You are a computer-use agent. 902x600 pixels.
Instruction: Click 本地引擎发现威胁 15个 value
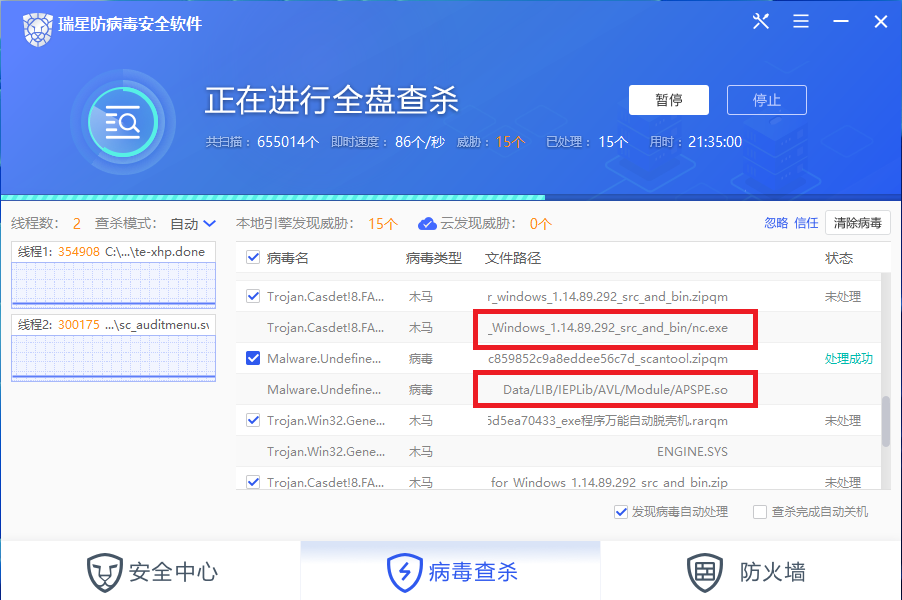tap(383, 224)
